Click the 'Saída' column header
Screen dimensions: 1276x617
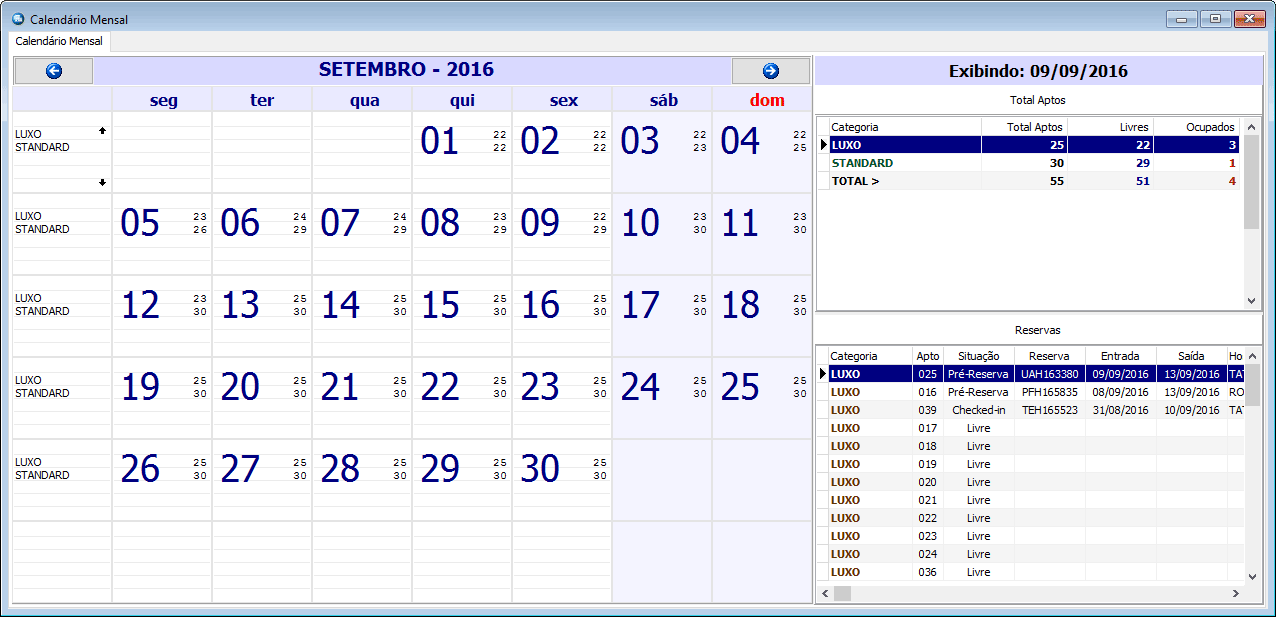pyautogui.click(x=1192, y=356)
